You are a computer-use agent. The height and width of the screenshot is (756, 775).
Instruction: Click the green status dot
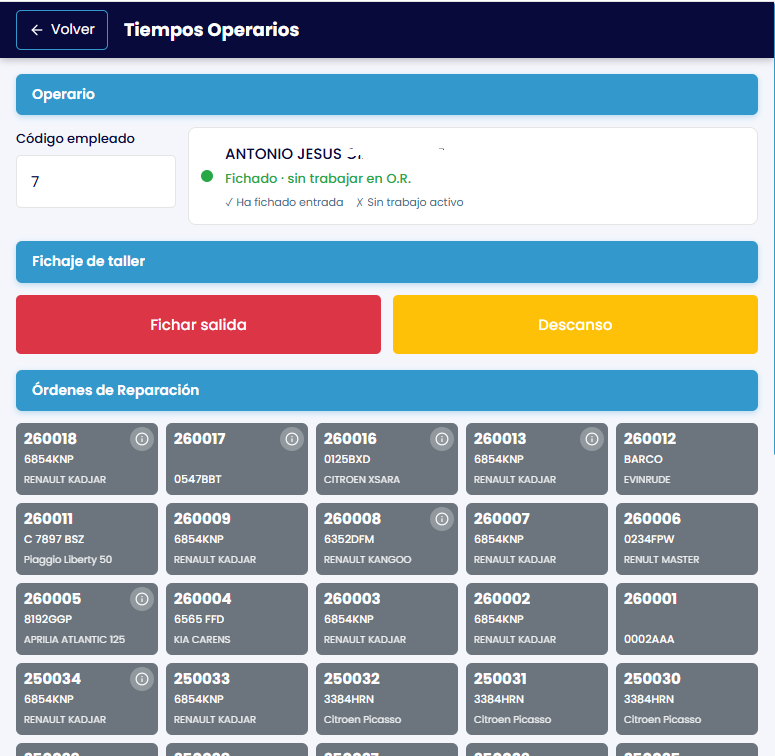coord(207,176)
